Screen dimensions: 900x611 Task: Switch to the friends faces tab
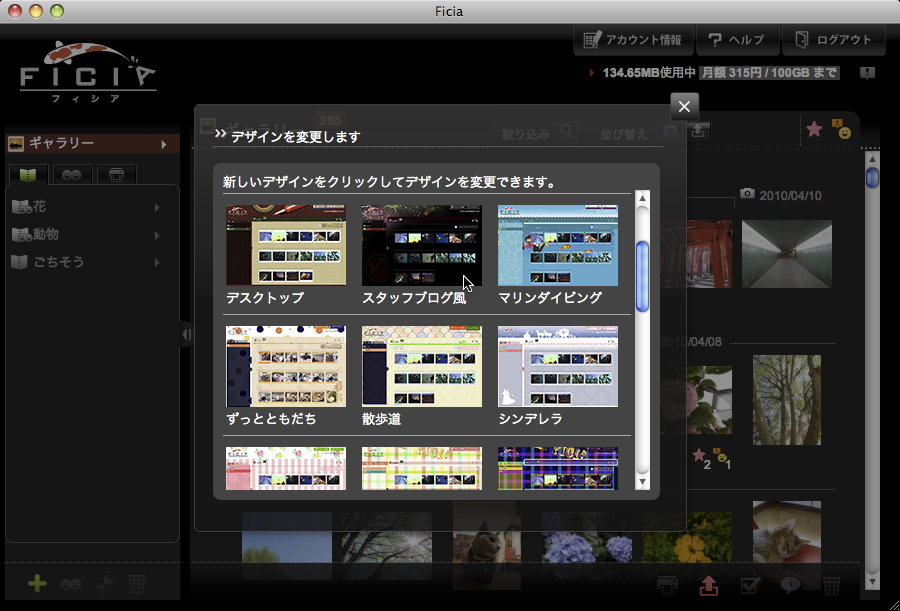(72, 175)
